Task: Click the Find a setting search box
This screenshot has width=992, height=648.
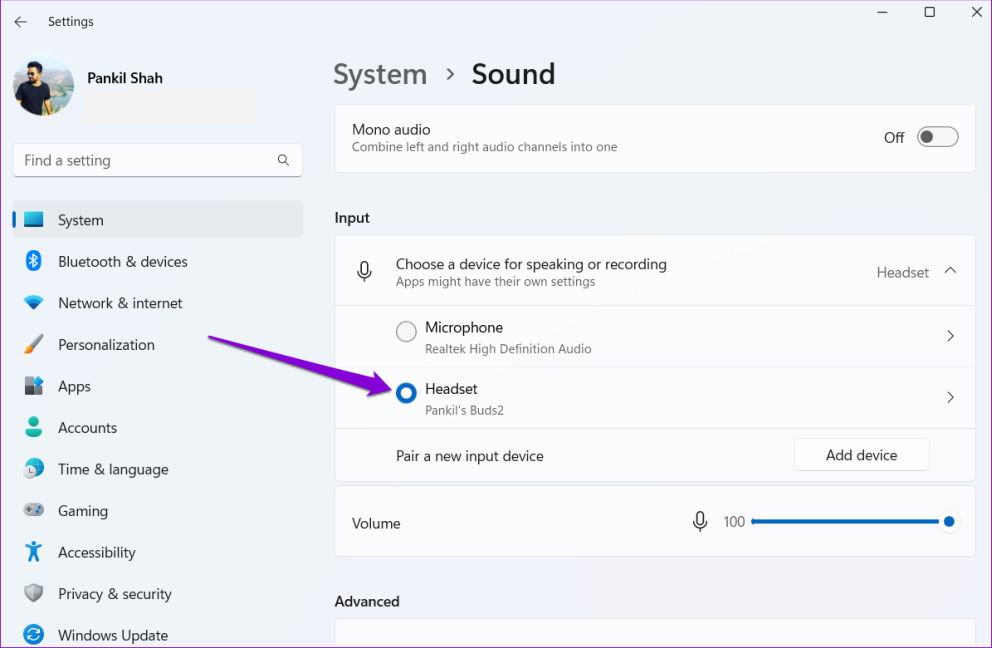Action: pos(157,160)
